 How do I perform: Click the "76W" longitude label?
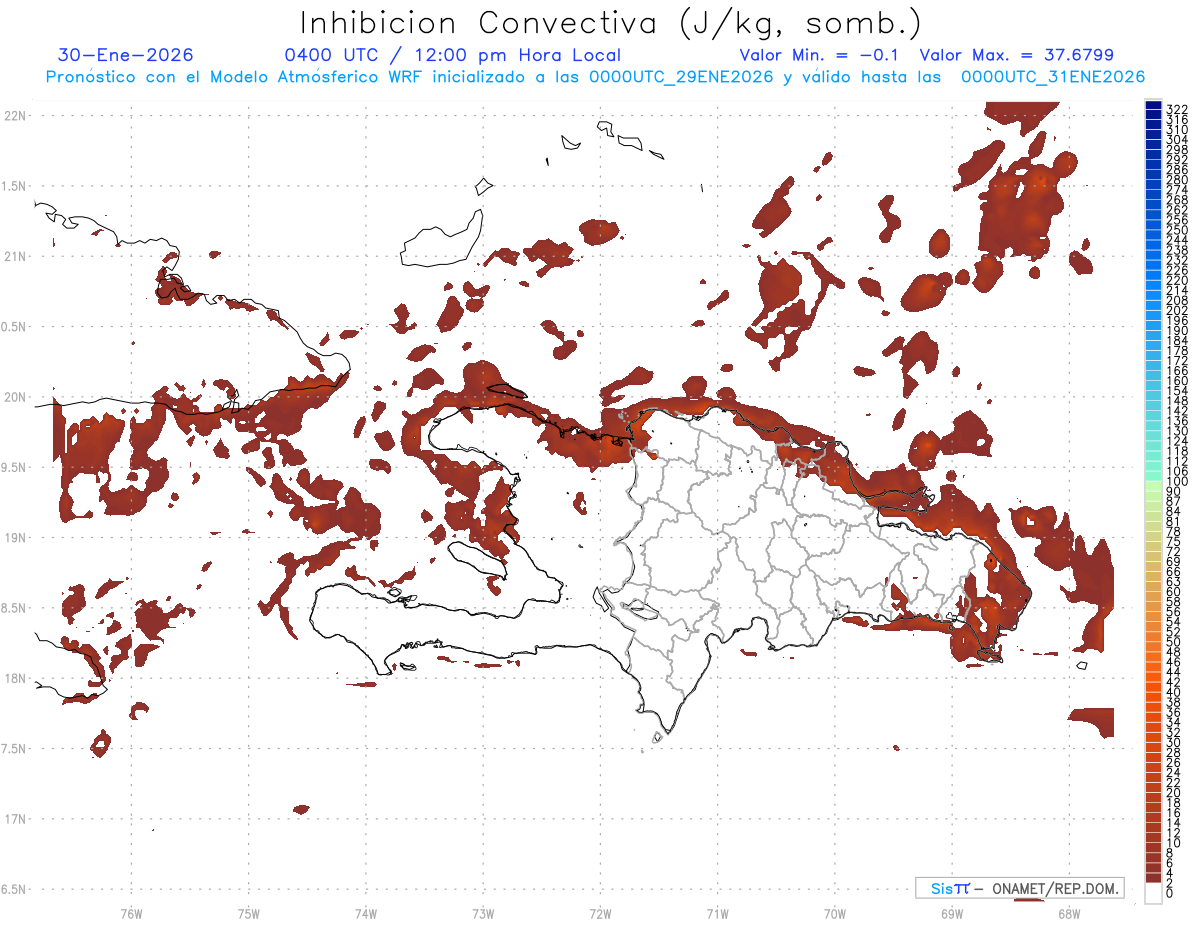(131, 912)
